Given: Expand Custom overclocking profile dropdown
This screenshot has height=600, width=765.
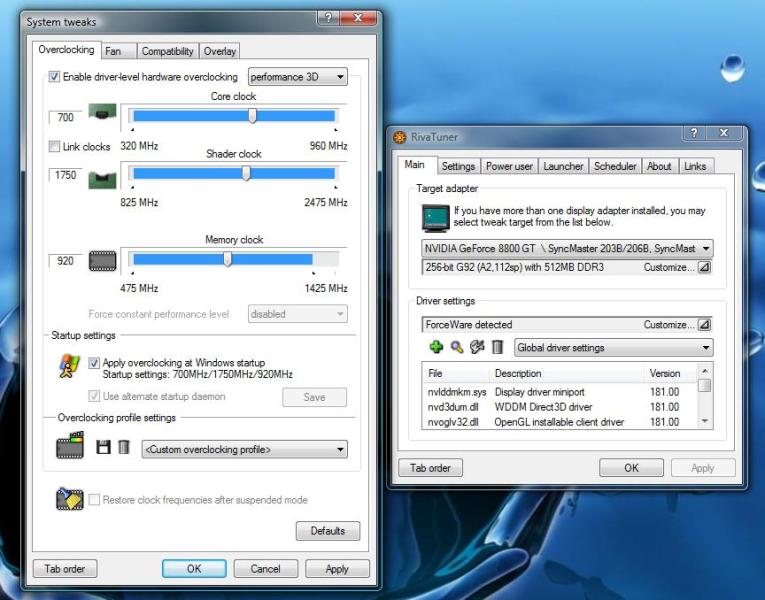Looking at the screenshot, I should click(x=244, y=449).
